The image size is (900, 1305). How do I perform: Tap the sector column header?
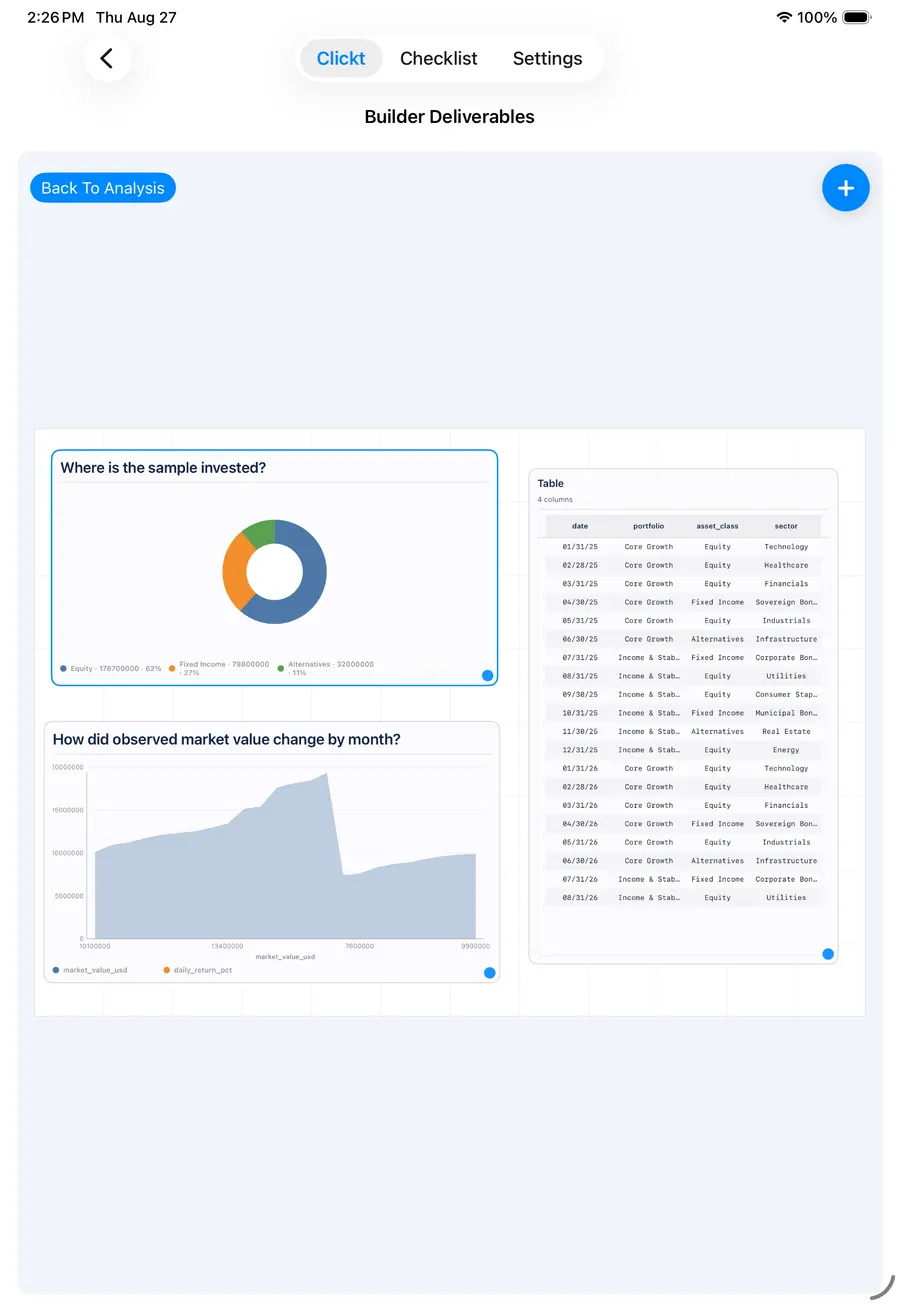coord(786,526)
